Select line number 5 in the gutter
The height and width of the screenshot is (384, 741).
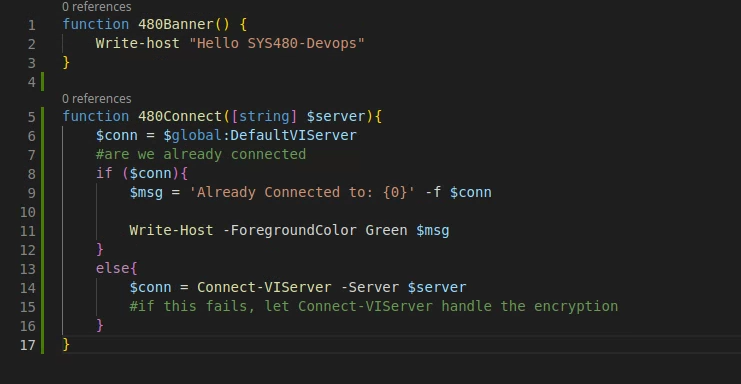[x=31, y=117]
